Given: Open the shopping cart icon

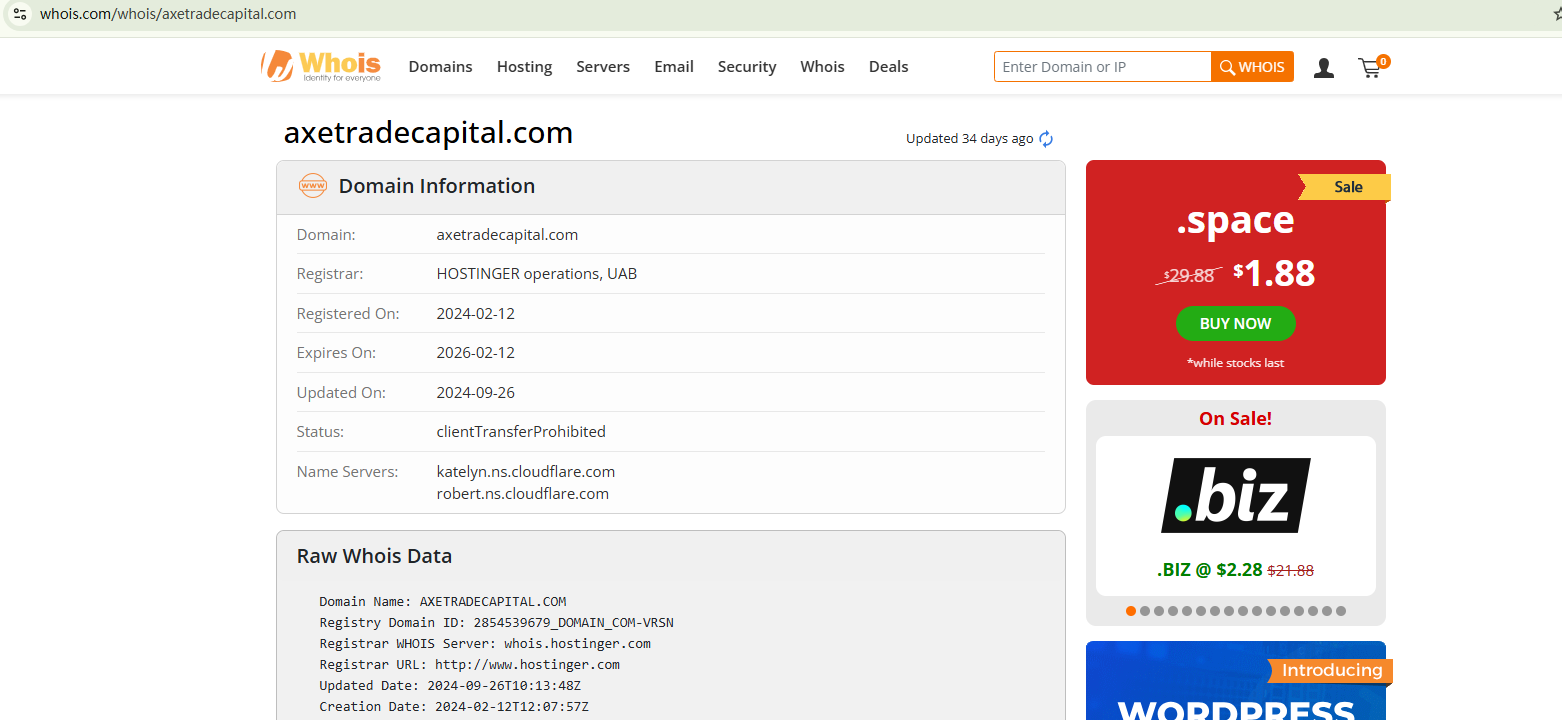Looking at the screenshot, I should [x=1372, y=67].
